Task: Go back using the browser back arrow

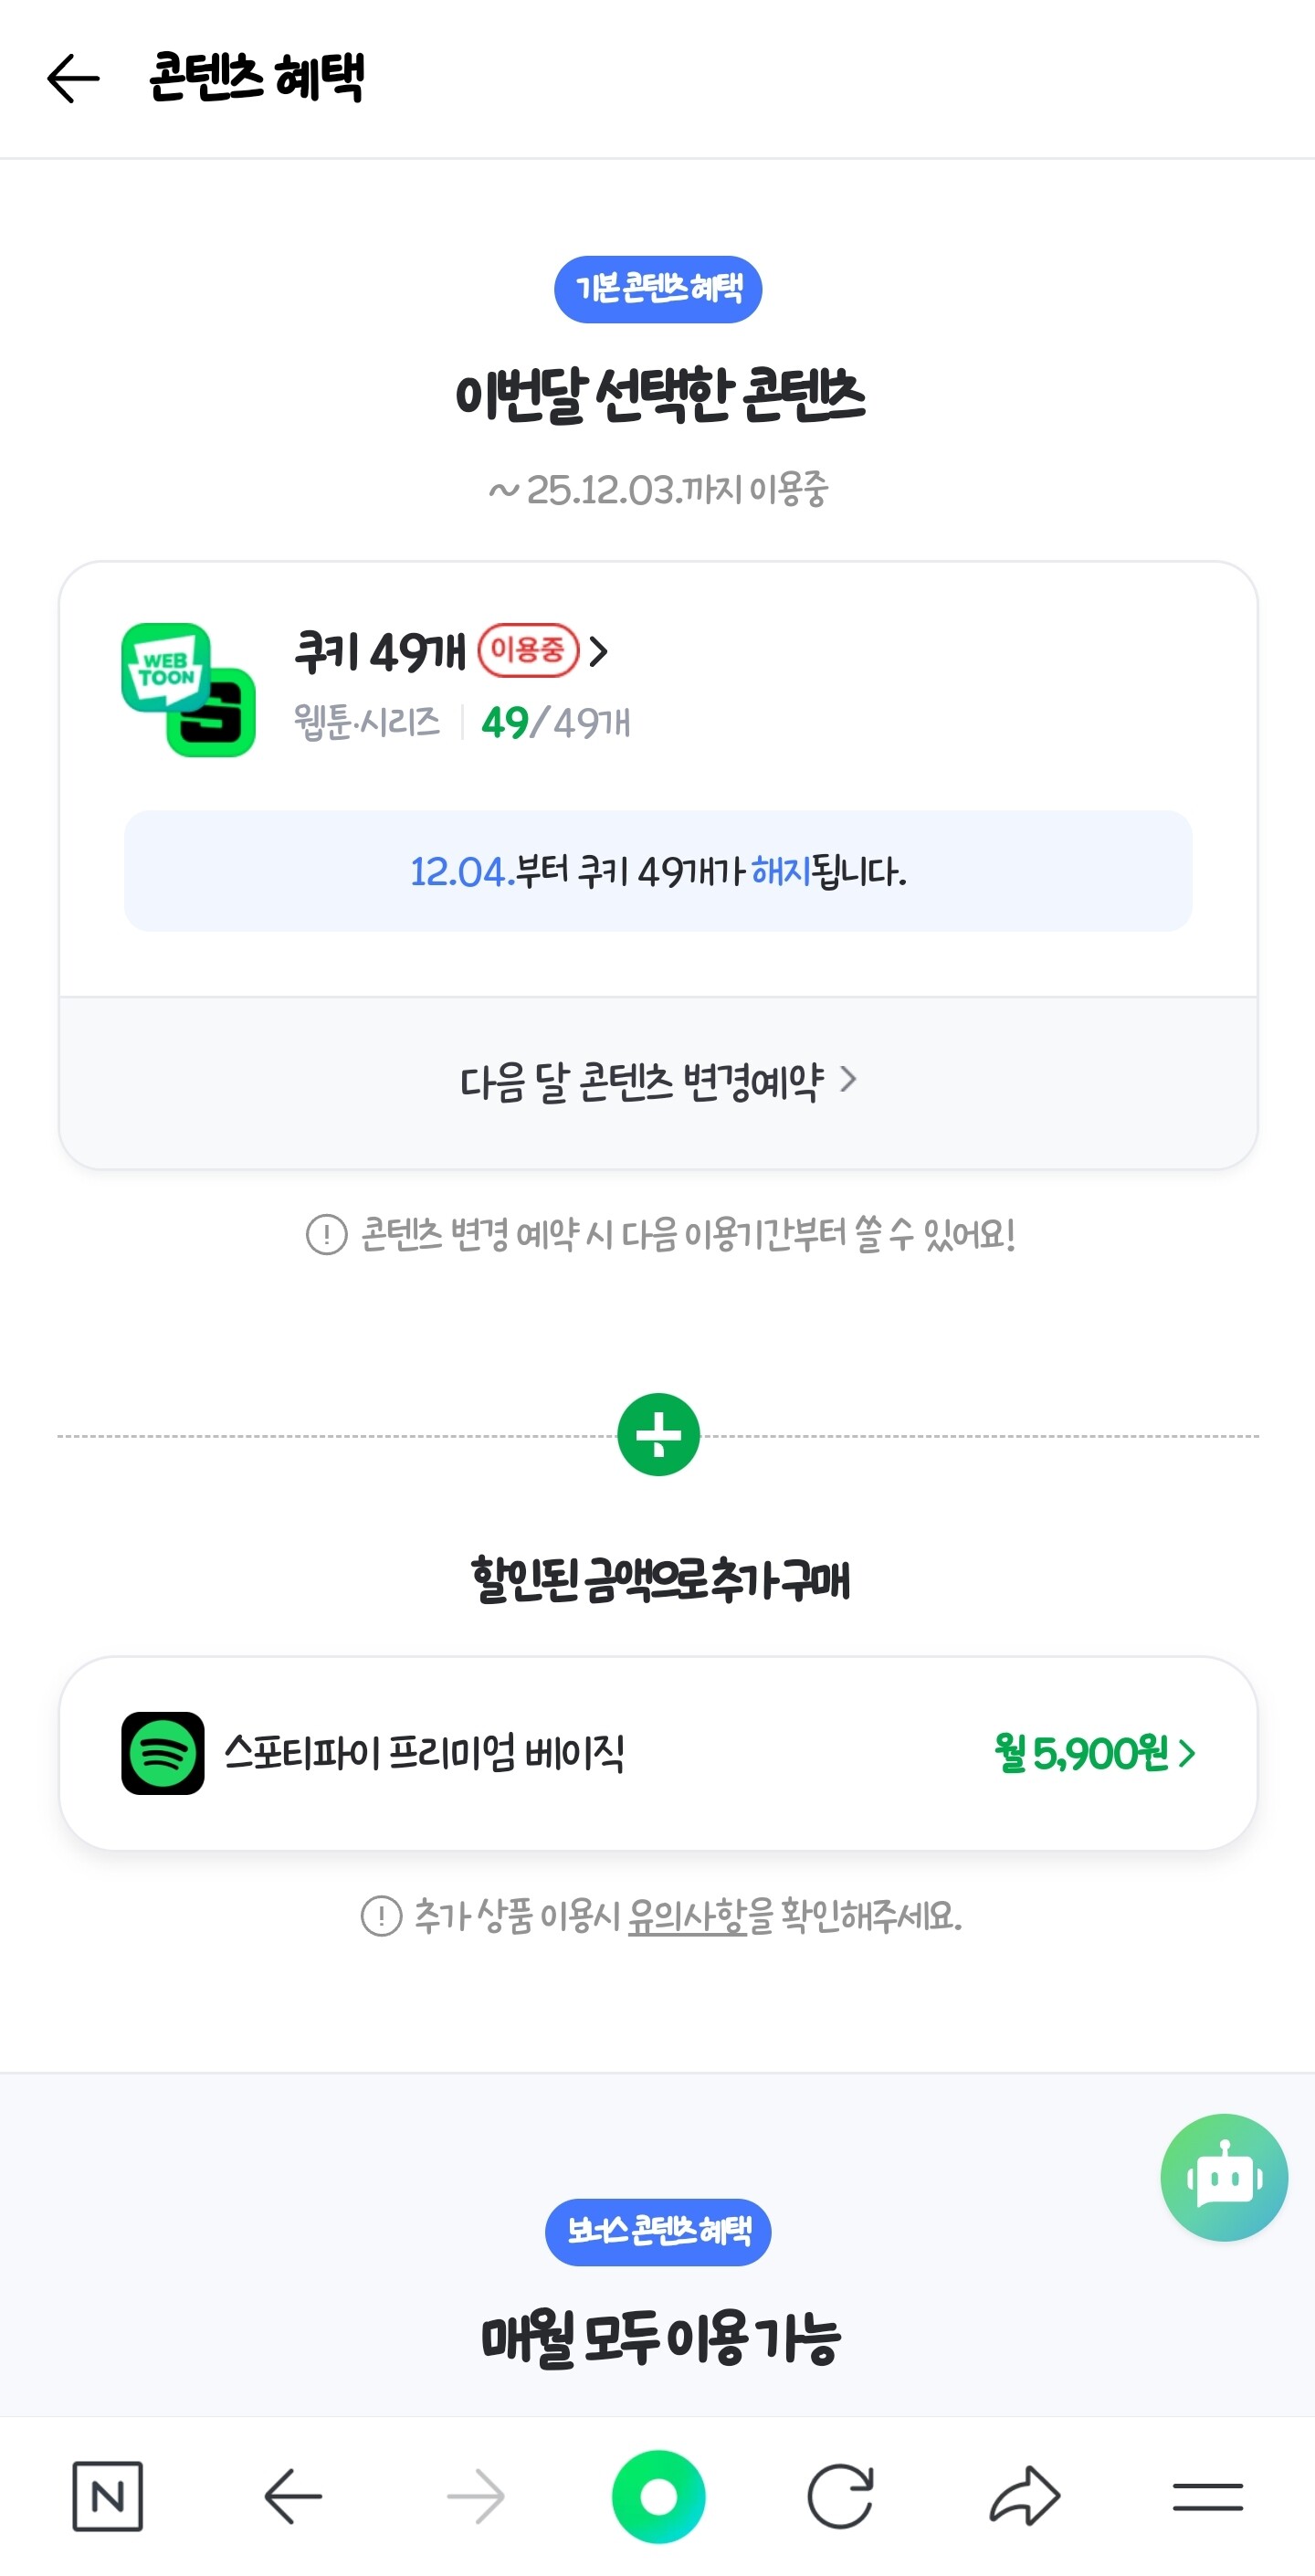Action: 292,2496
